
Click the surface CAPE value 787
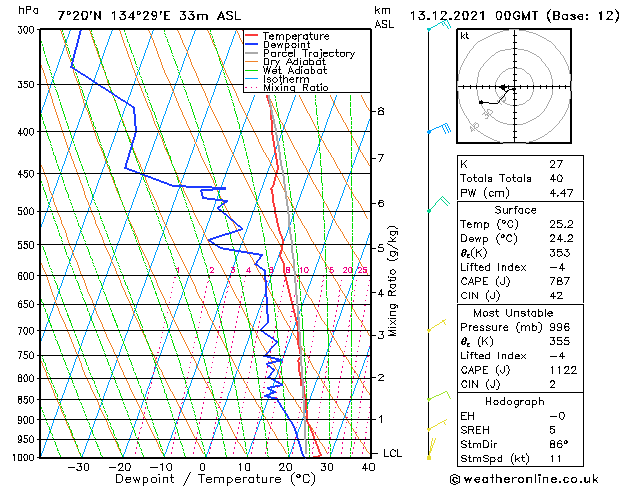tap(560, 281)
